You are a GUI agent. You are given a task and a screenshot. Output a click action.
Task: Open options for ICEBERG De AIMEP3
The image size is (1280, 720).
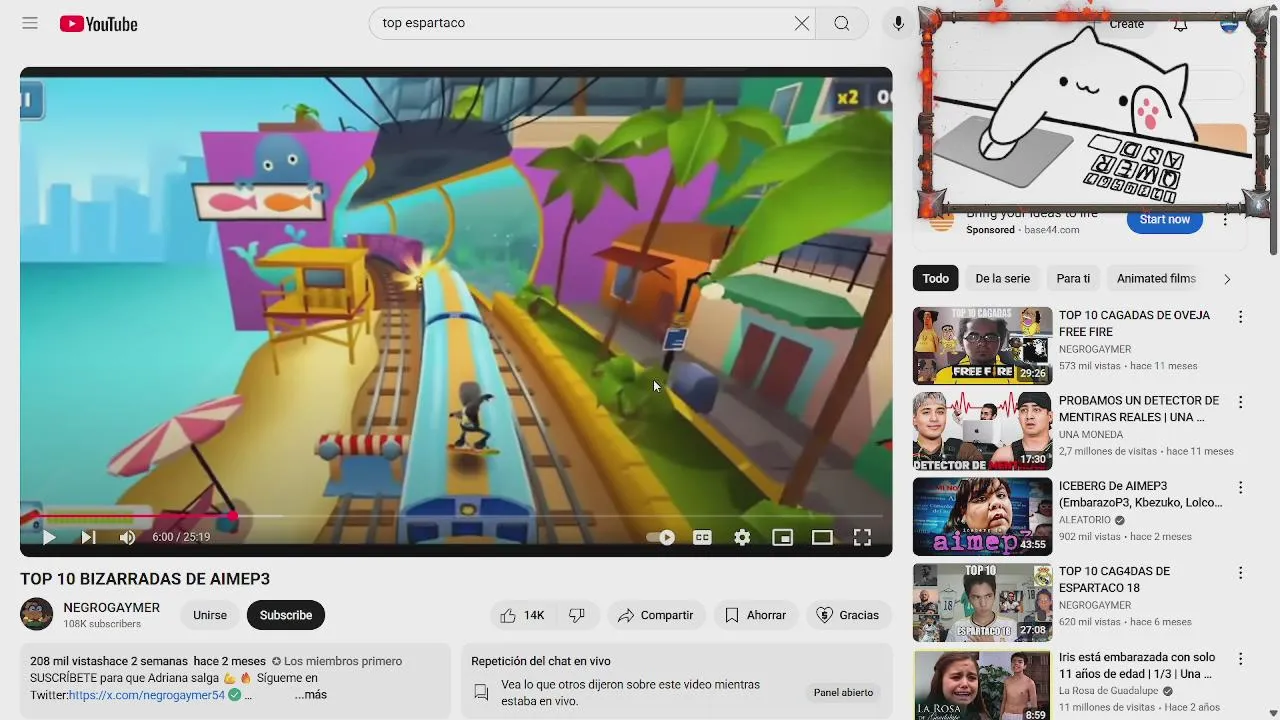[x=1240, y=488]
